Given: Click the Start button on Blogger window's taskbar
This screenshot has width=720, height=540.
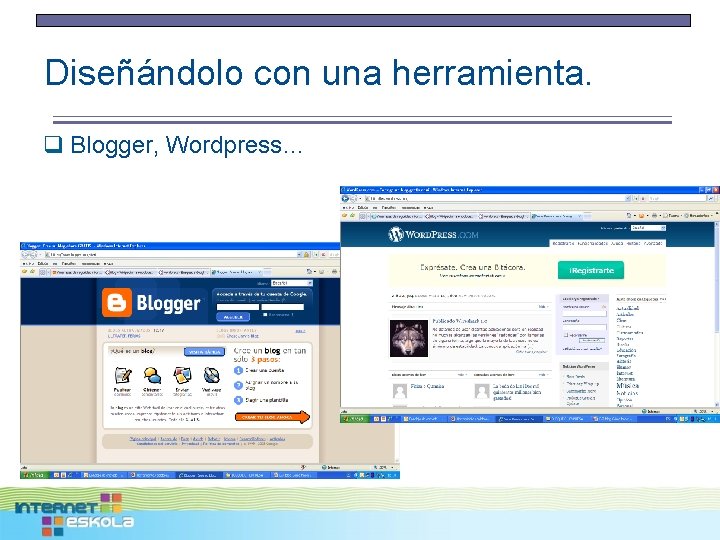Looking at the screenshot, I should pos(35,475).
